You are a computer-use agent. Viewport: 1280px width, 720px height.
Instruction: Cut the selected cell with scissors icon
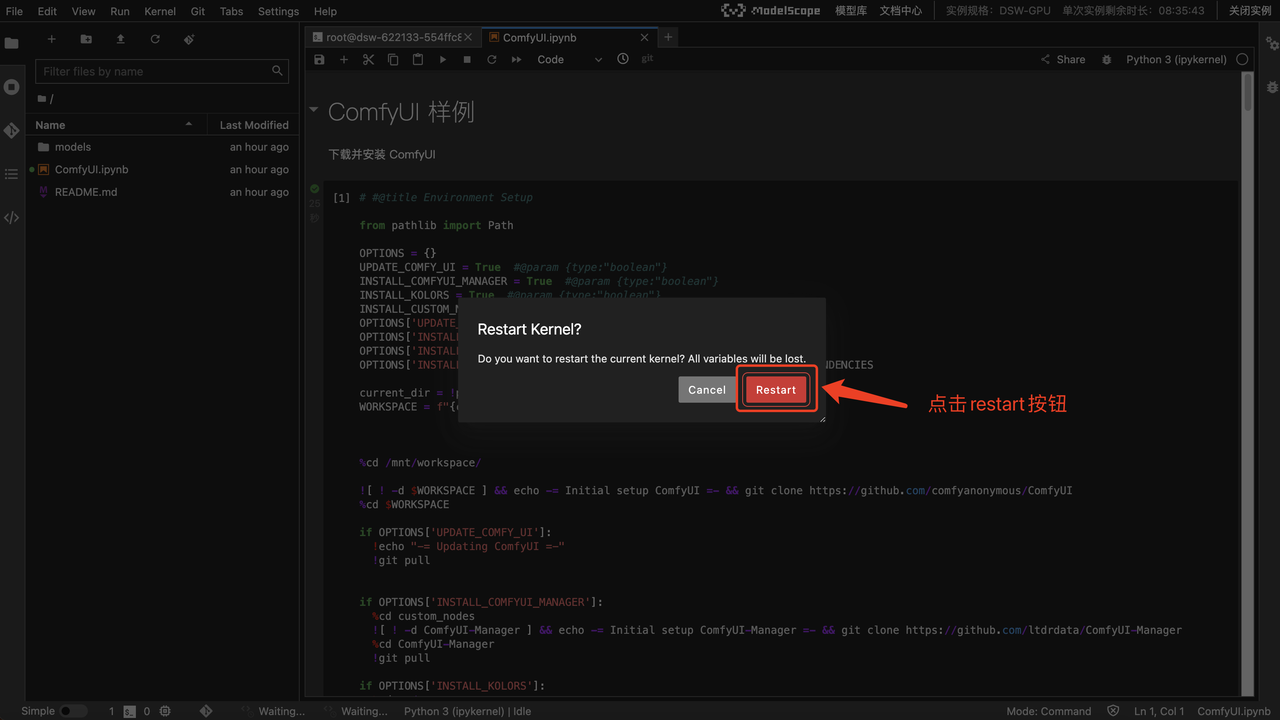point(368,59)
